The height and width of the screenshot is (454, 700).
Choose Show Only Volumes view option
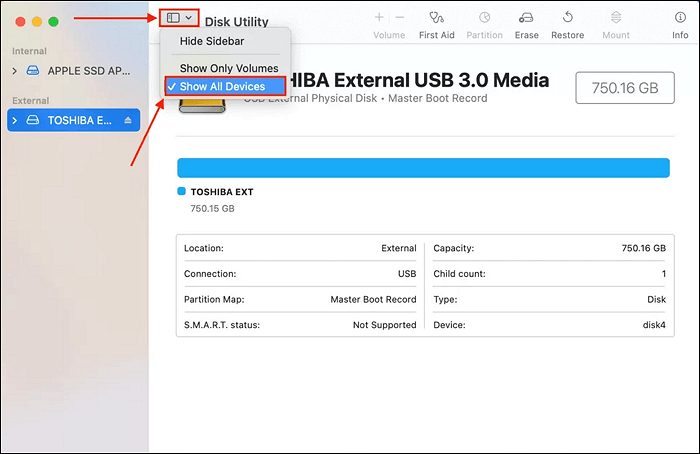[x=229, y=68]
